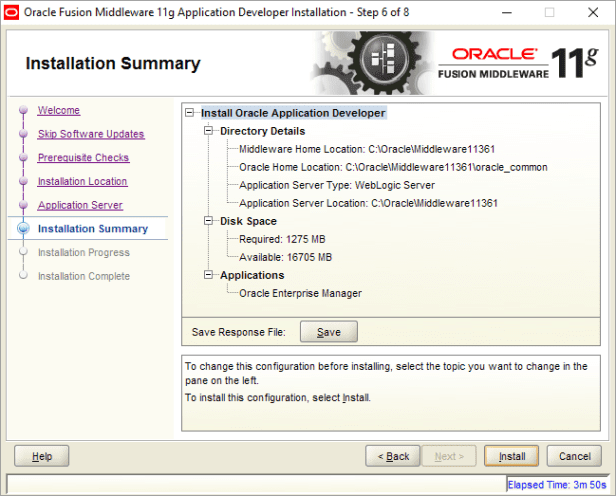This screenshot has width=616, height=496.
Task: Select Application Server Type: WebLogic Server
Action: [337, 185]
